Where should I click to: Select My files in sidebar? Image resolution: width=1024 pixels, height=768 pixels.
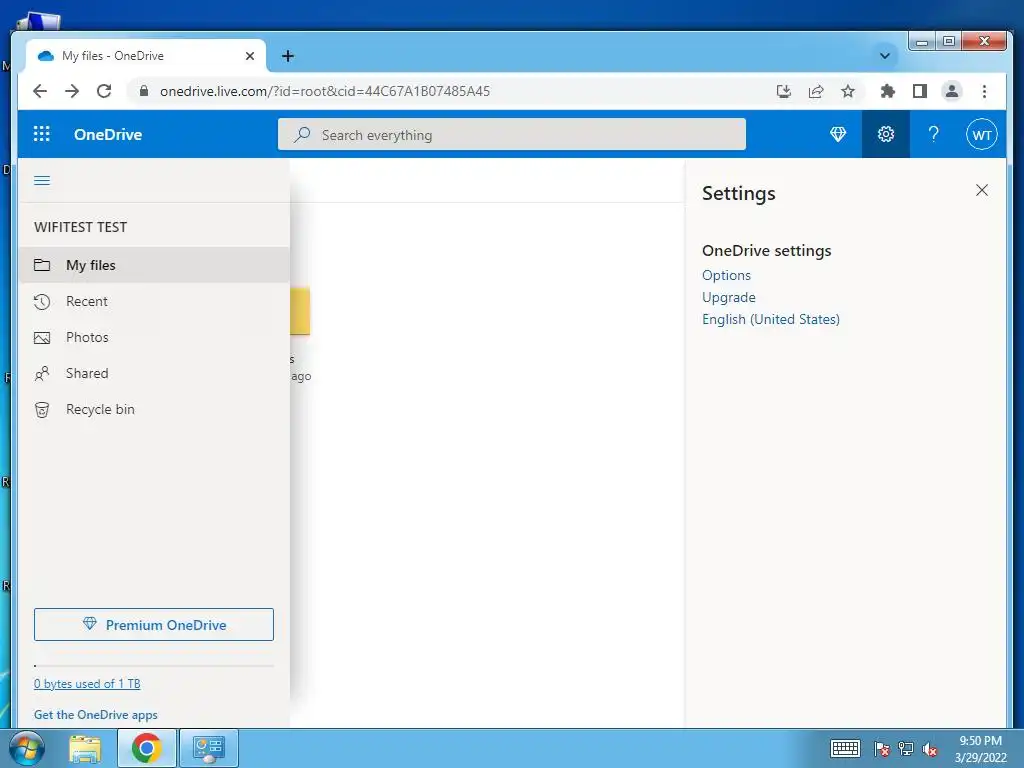[154, 265]
